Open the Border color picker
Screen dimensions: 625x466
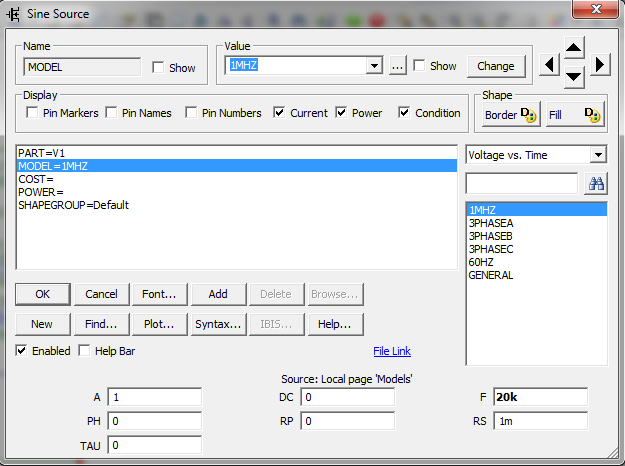[511, 115]
